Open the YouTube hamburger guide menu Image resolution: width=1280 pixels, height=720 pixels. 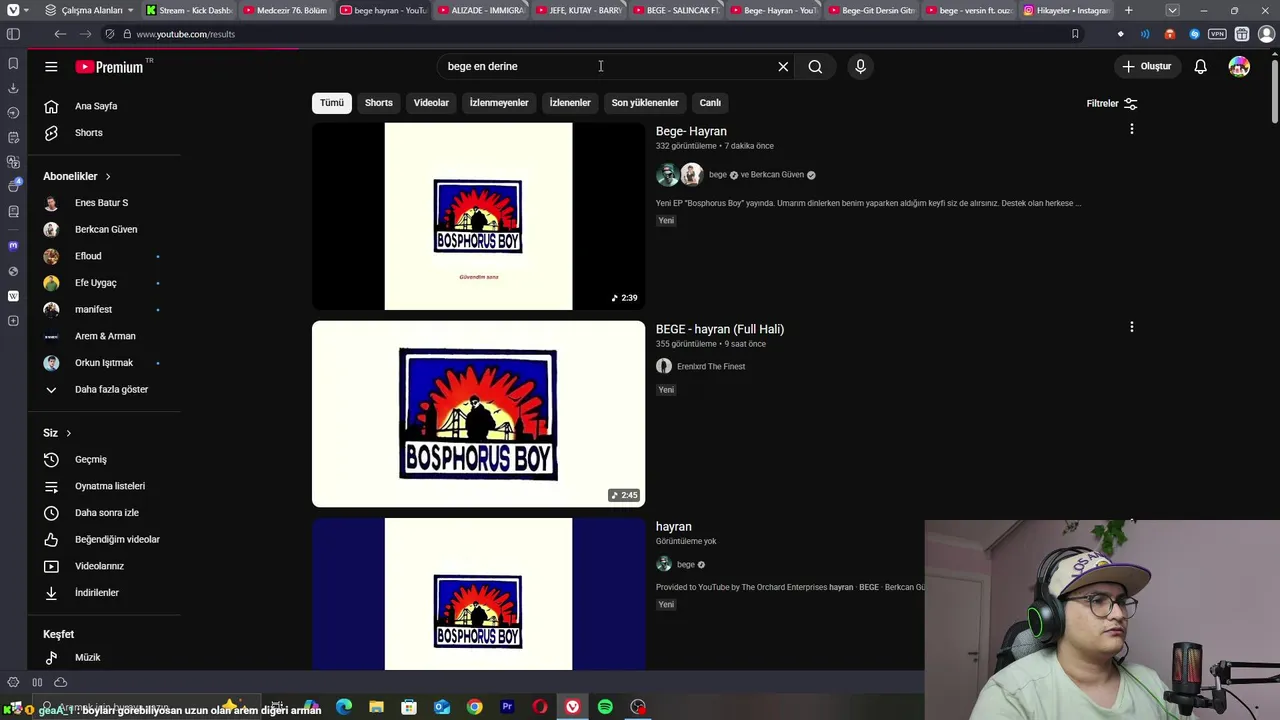pos(51,67)
